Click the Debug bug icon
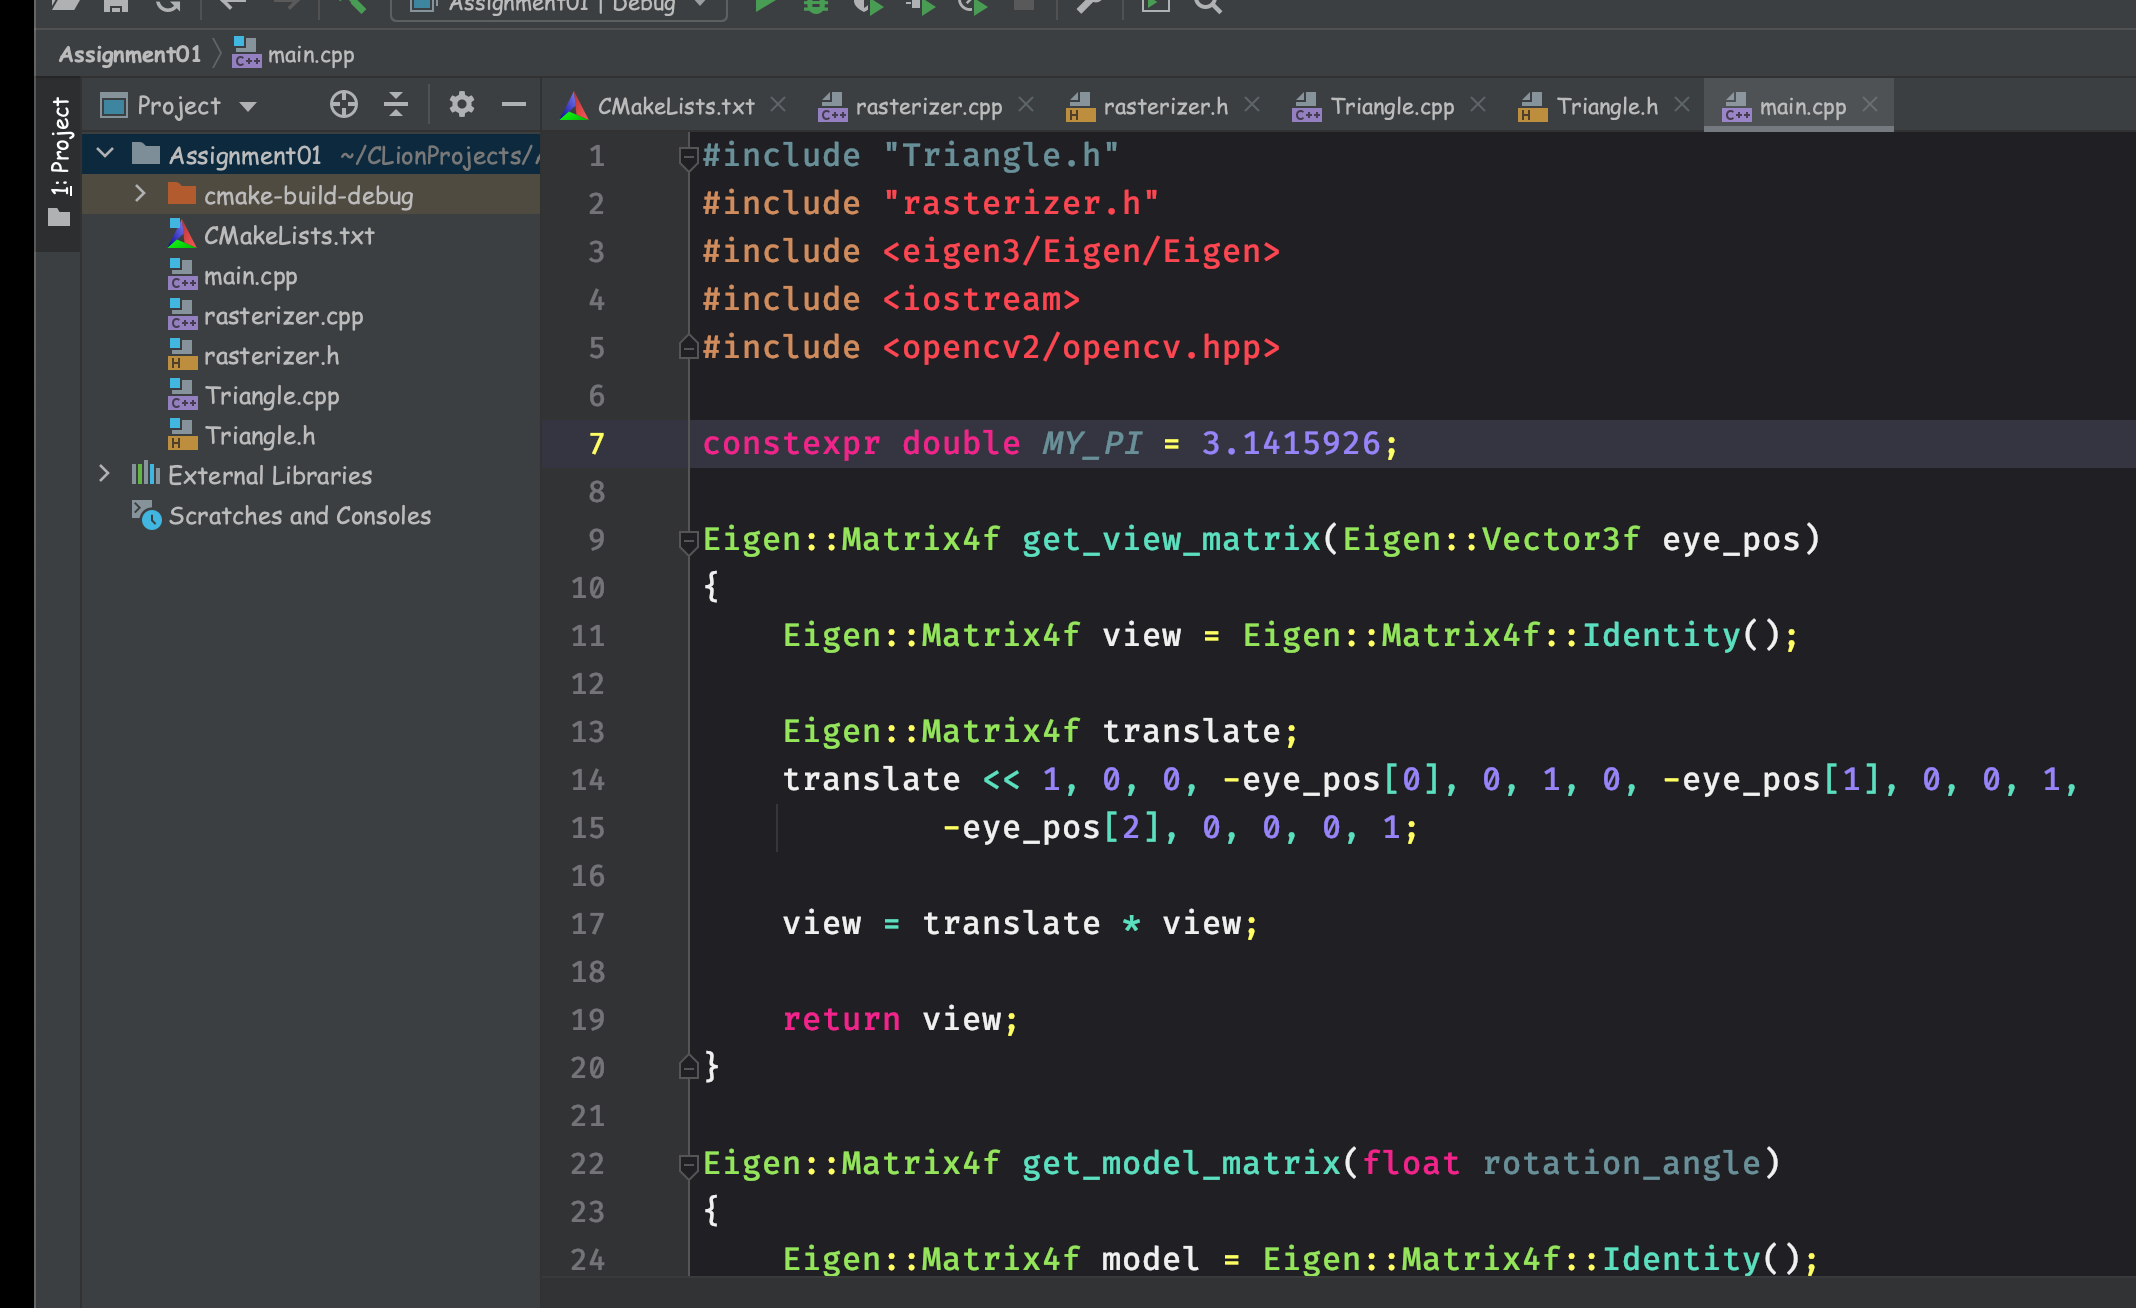Image resolution: width=2136 pixels, height=1308 pixels. [816, 5]
